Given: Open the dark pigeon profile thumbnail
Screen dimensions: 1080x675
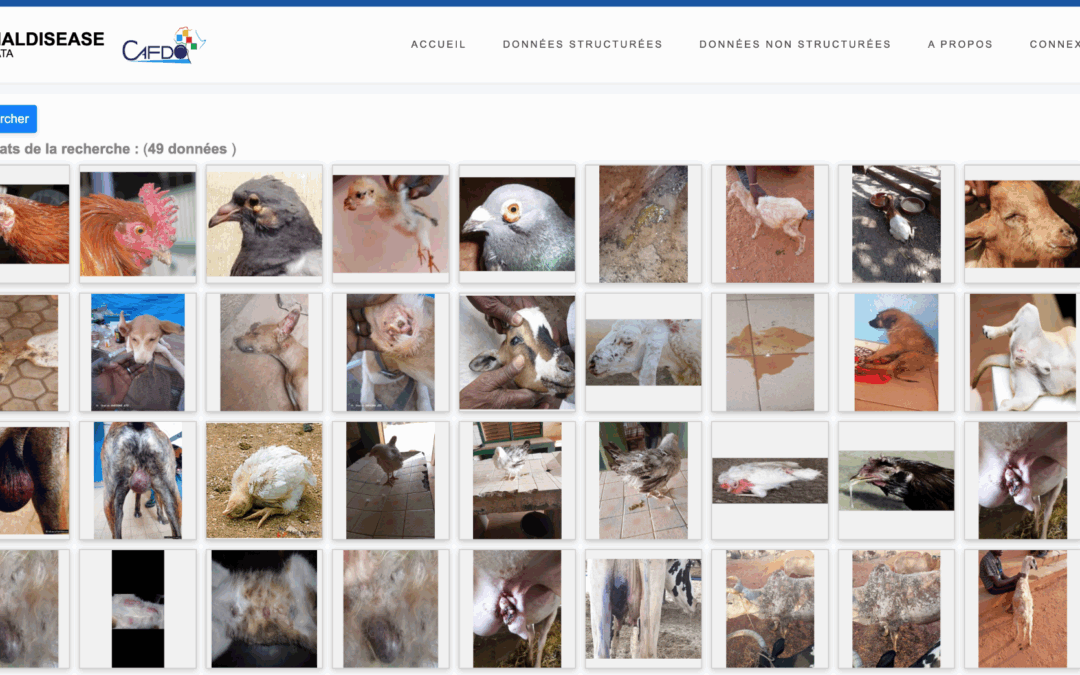Looking at the screenshot, I should (264, 224).
